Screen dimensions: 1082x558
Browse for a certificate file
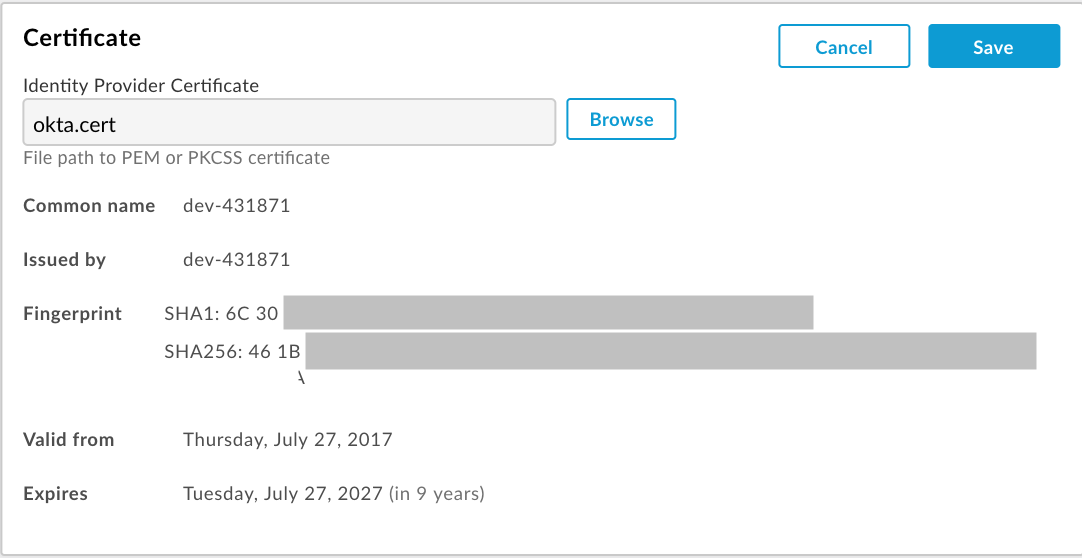tap(621, 119)
